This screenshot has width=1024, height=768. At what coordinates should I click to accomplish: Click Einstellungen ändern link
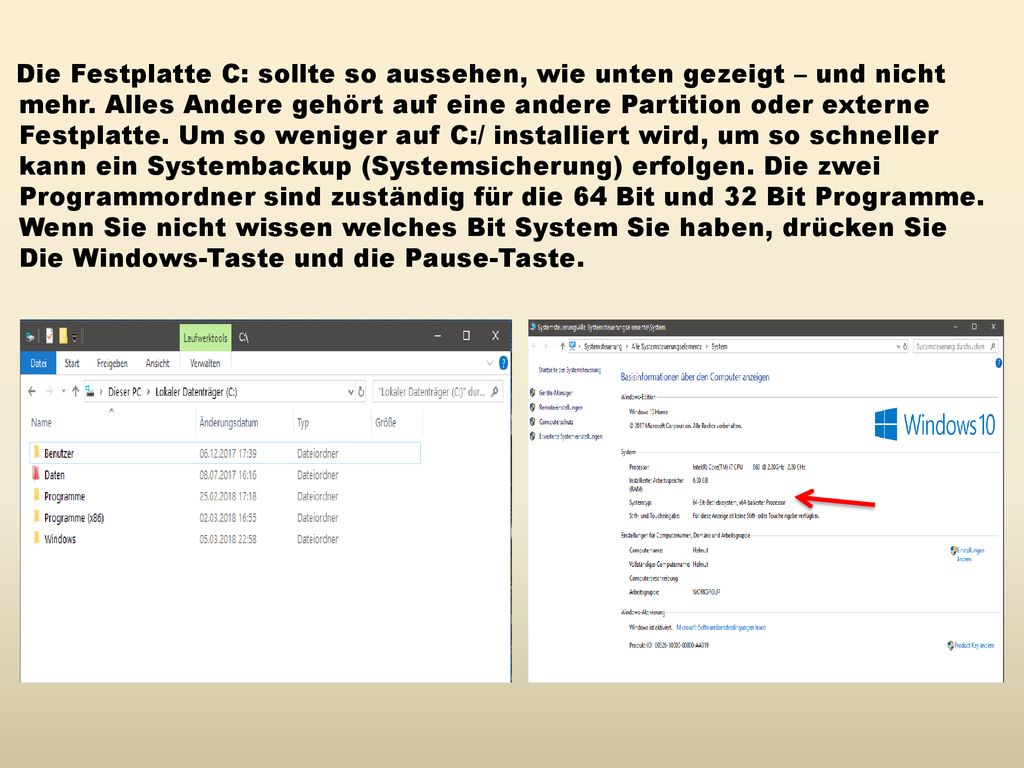tap(970, 554)
